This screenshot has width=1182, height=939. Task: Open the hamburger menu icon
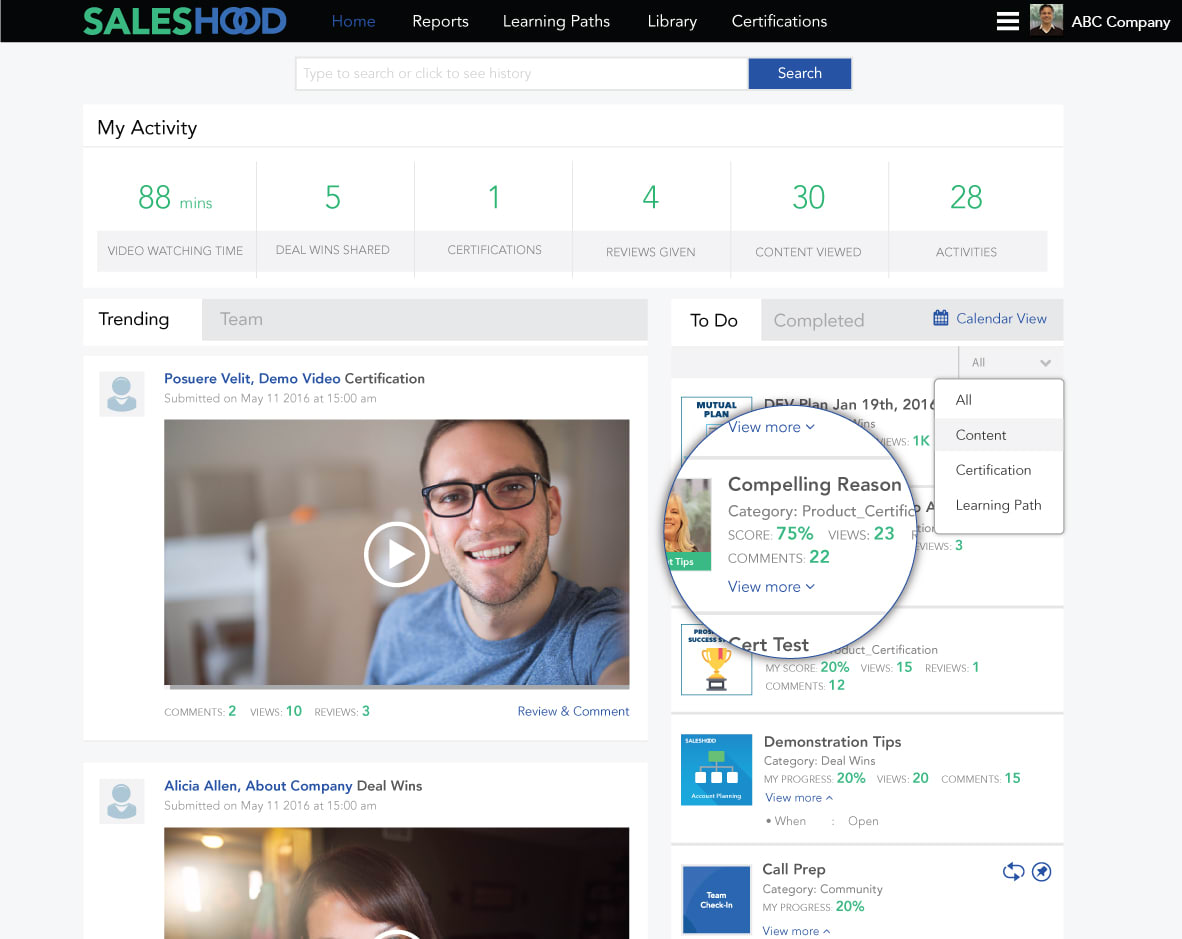pos(1007,21)
